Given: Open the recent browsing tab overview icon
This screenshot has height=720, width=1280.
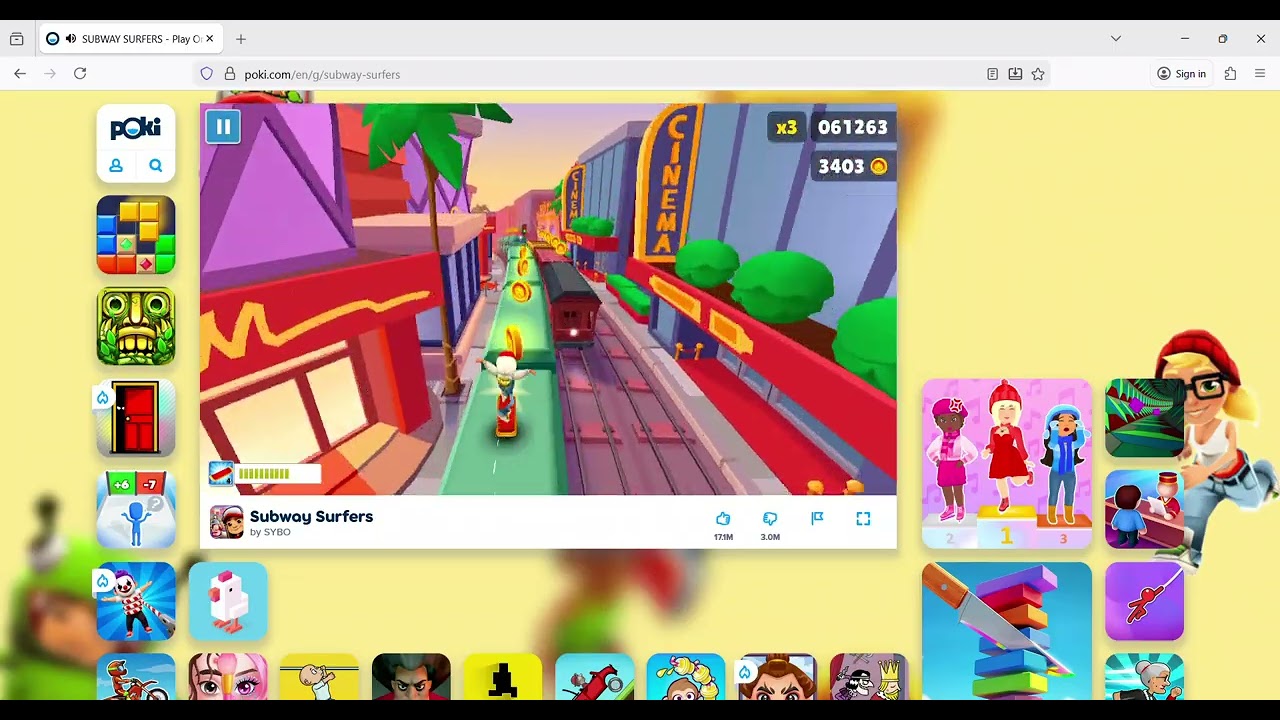Looking at the screenshot, I should click(x=17, y=39).
